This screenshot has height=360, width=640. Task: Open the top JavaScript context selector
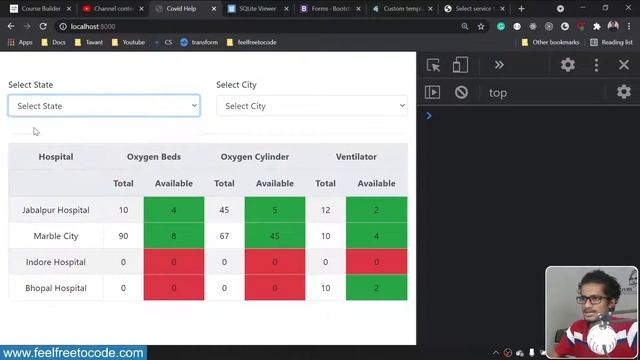pyautogui.click(x=498, y=93)
